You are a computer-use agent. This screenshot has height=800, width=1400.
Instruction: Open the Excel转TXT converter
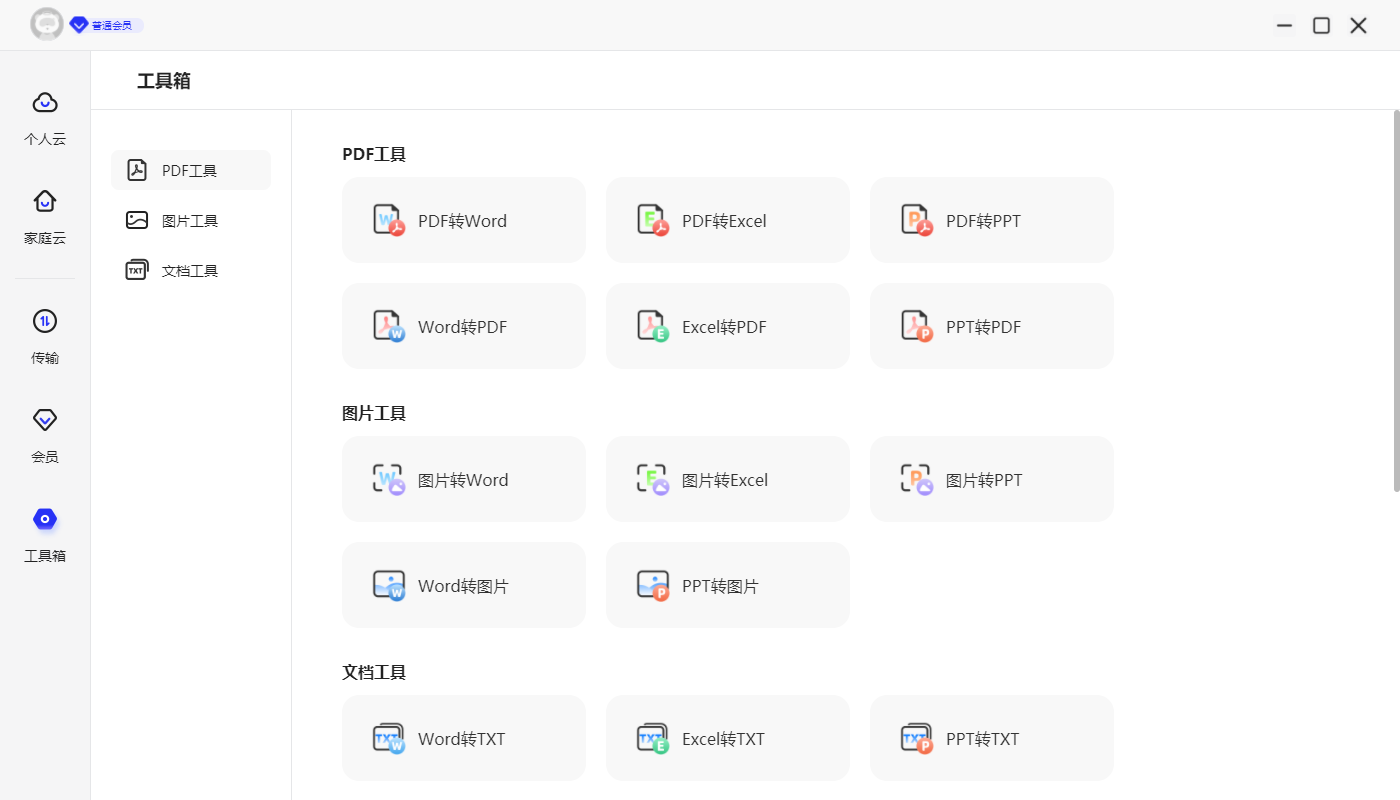point(727,738)
